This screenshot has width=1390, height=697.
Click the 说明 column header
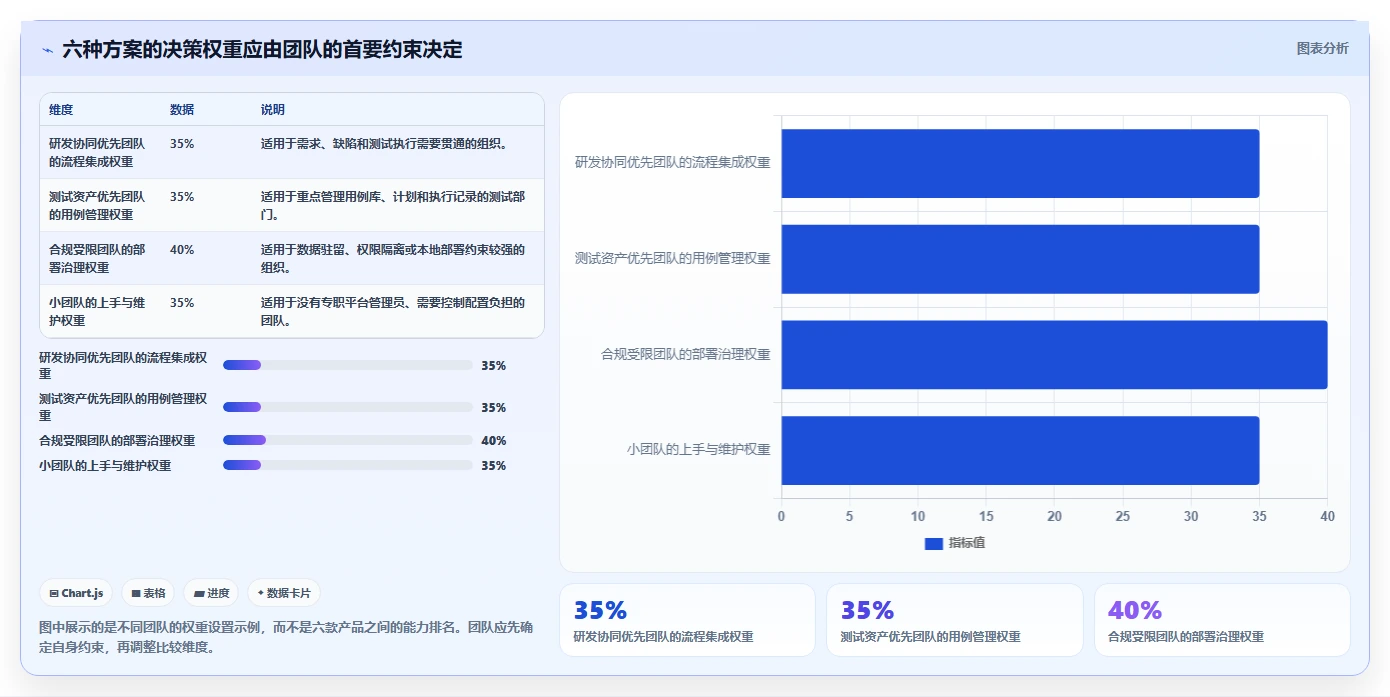pyautogui.click(x=273, y=110)
